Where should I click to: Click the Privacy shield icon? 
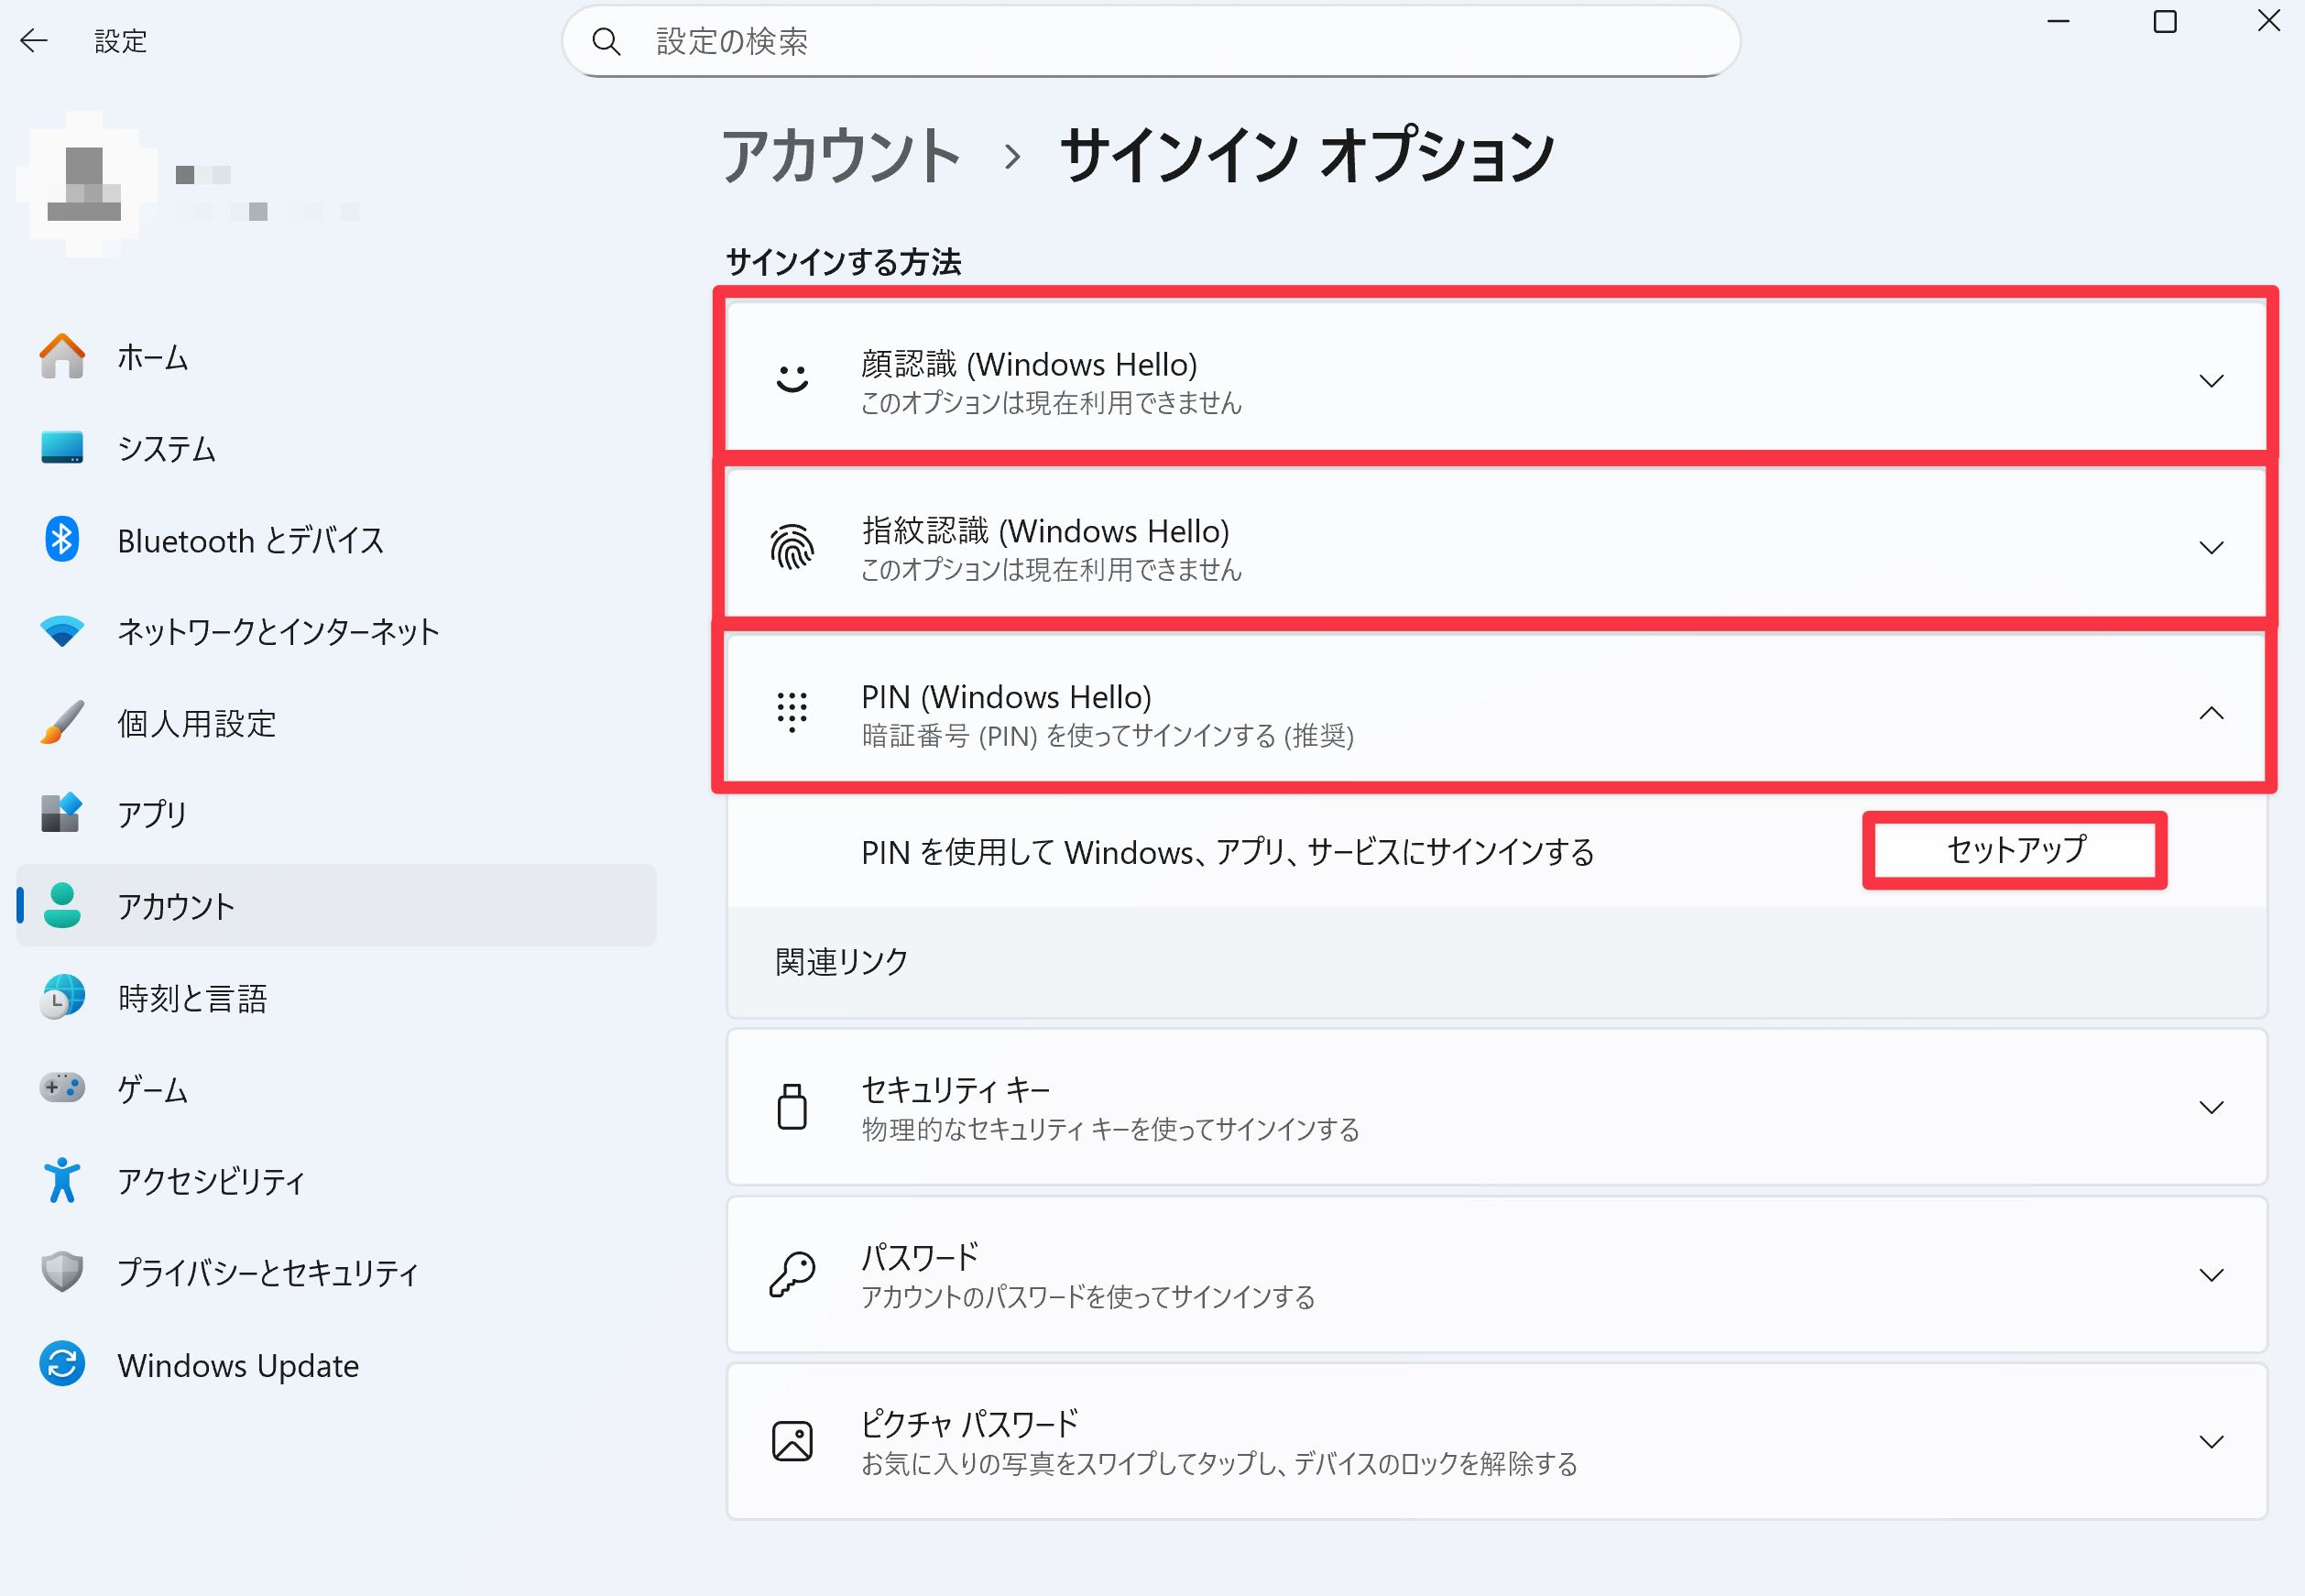(62, 1272)
